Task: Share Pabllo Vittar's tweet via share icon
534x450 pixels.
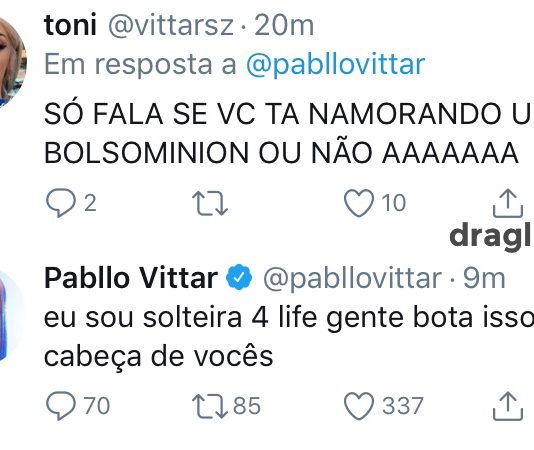Action: pos(508,406)
